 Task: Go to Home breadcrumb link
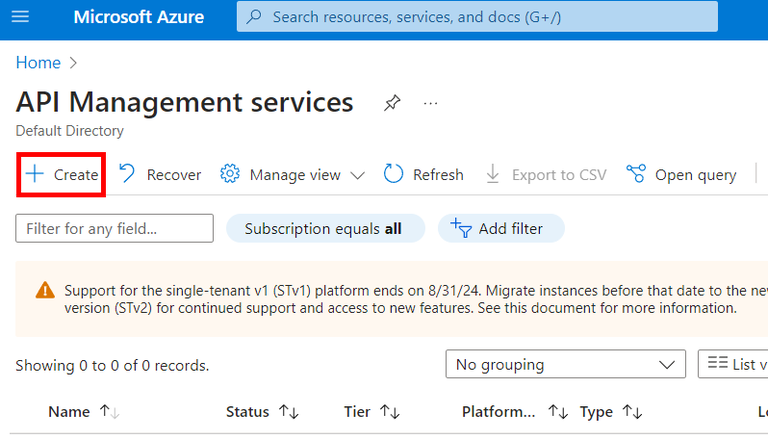(x=38, y=63)
